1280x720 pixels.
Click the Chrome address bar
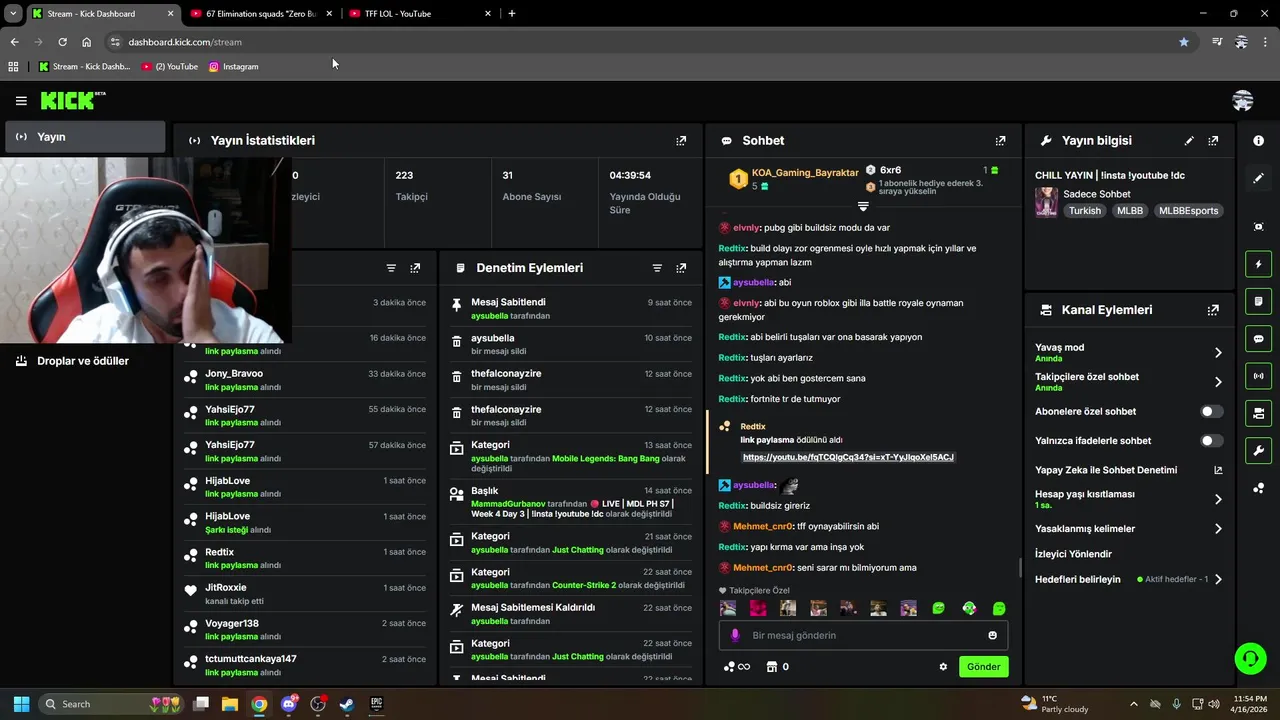pos(640,42)
